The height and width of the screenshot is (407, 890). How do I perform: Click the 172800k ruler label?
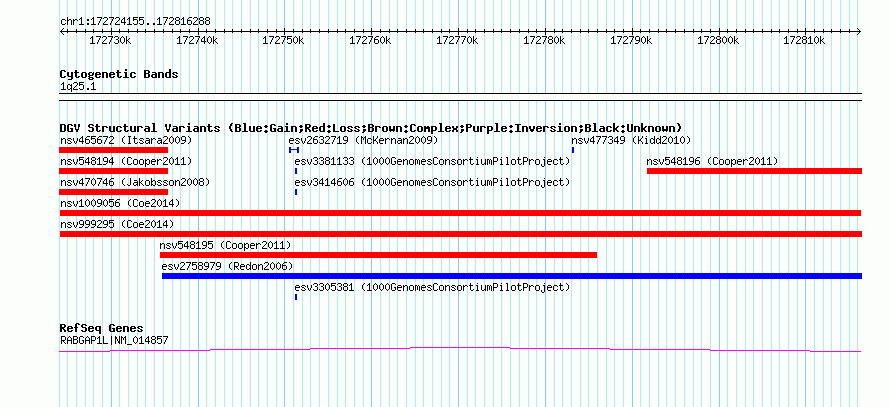tap(718, 41)
